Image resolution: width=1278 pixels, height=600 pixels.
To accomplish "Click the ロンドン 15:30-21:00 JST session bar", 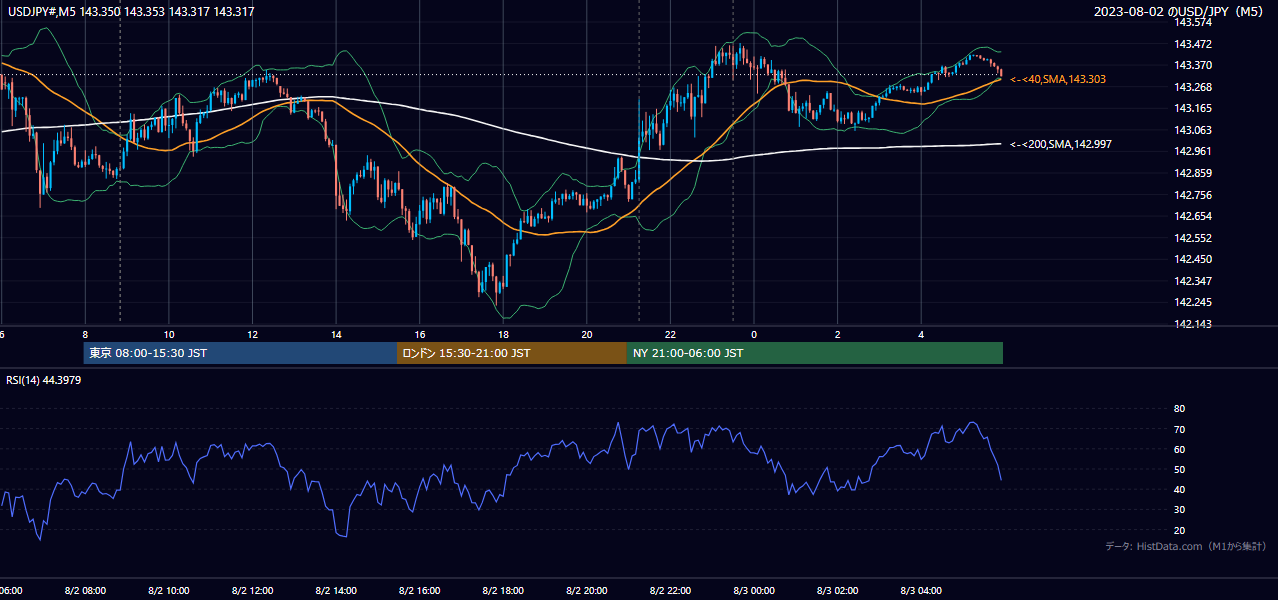I will pos(512,353).
